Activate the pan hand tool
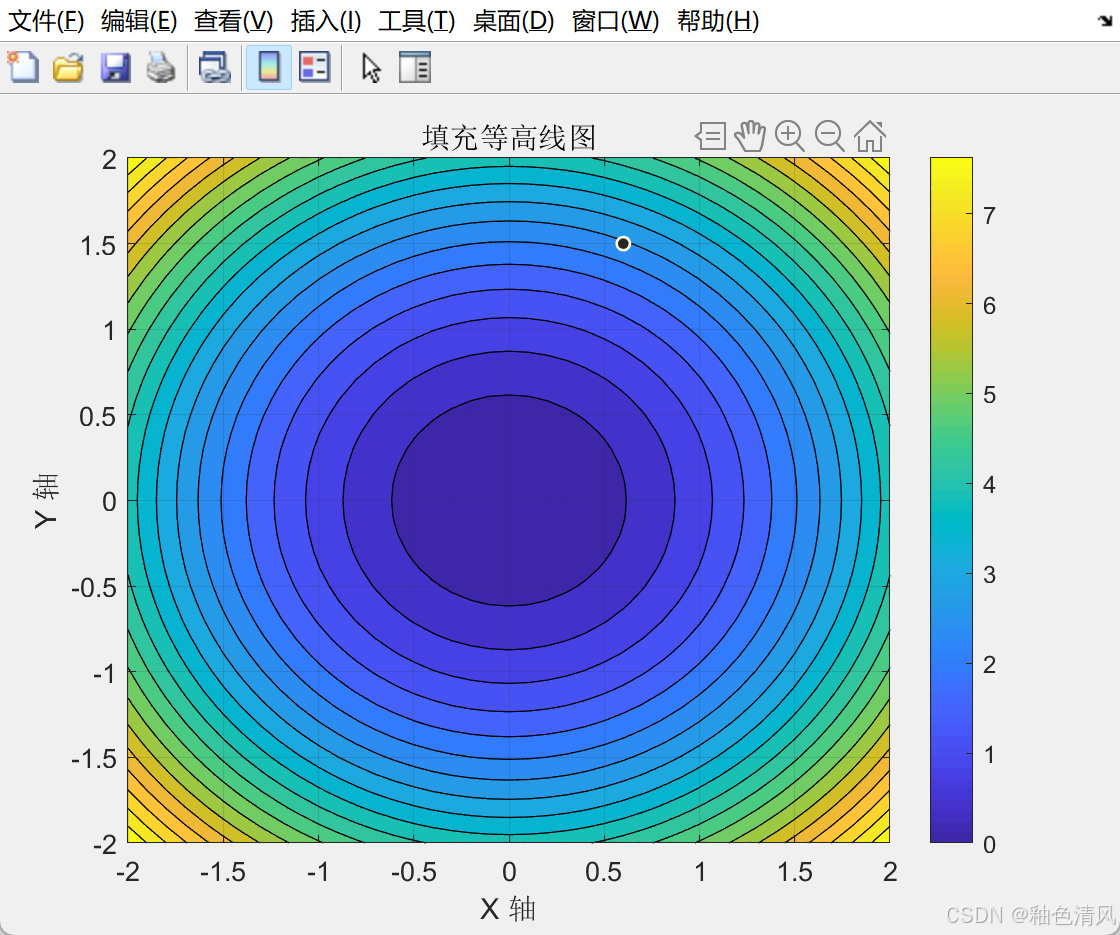 tap(750, 136)
